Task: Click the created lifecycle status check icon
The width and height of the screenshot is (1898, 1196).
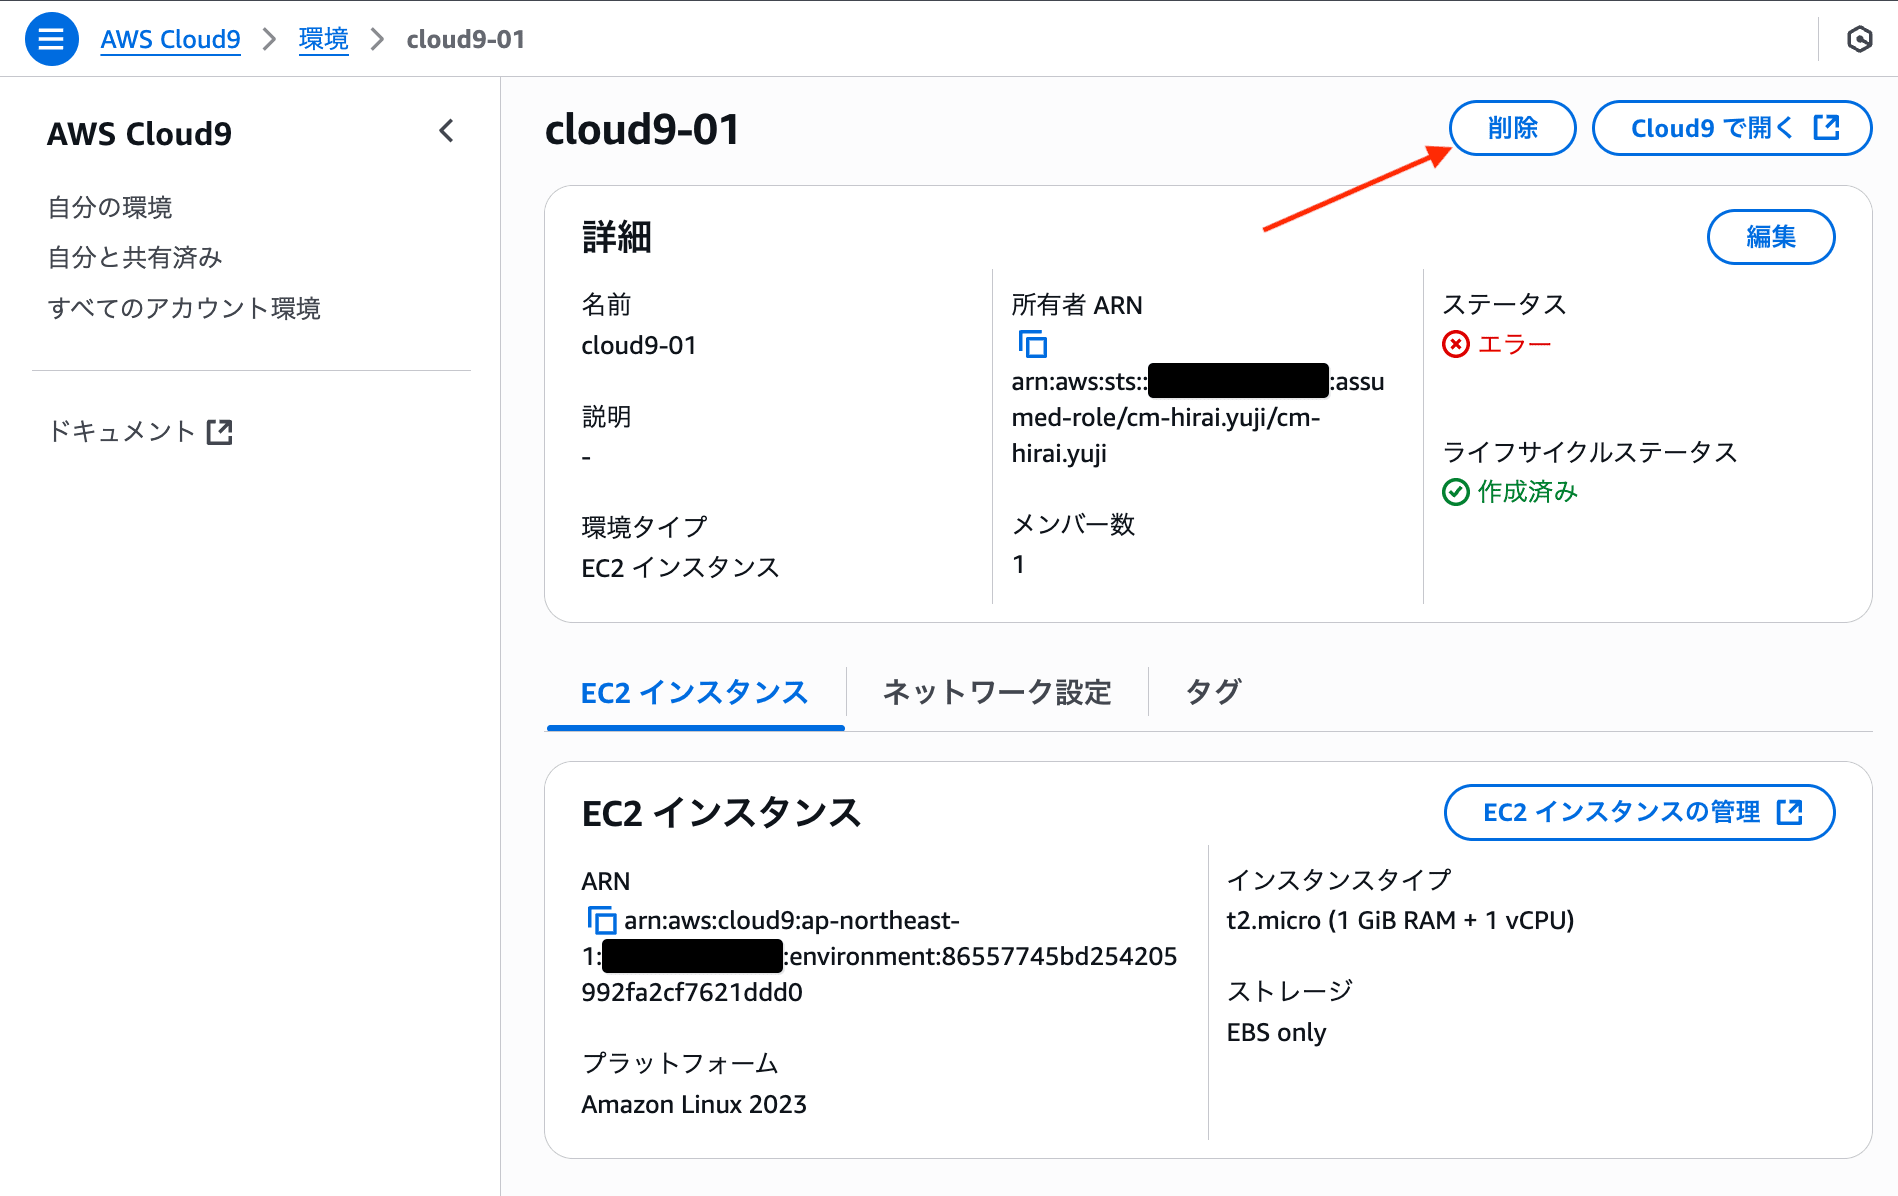Action: tap(1456, 492)
